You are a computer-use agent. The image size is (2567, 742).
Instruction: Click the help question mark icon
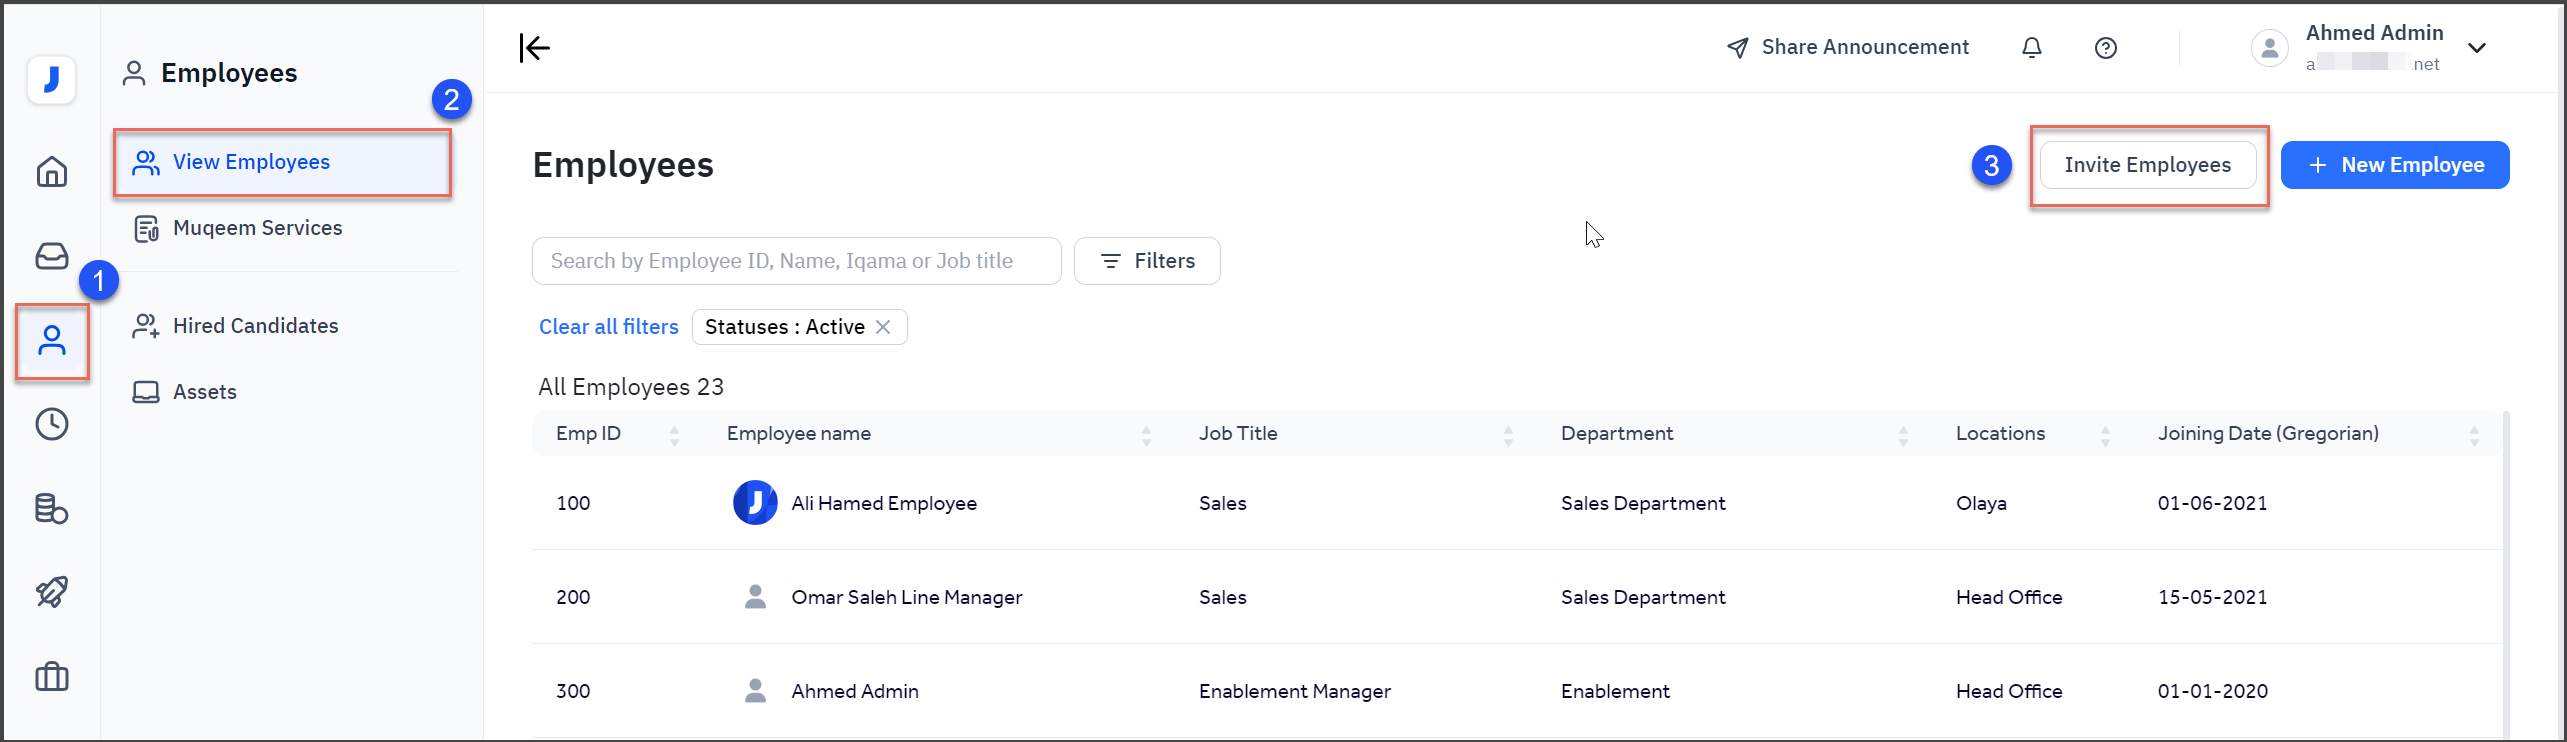(x=2105, y=48)
